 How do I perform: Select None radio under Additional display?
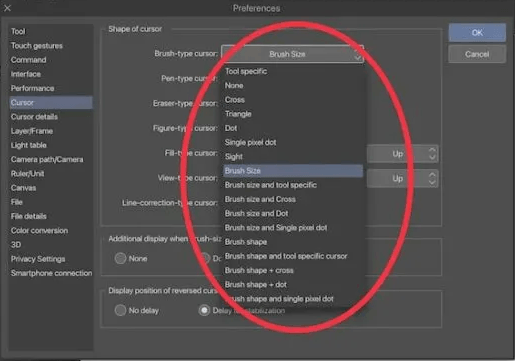[x=120, y=258]
